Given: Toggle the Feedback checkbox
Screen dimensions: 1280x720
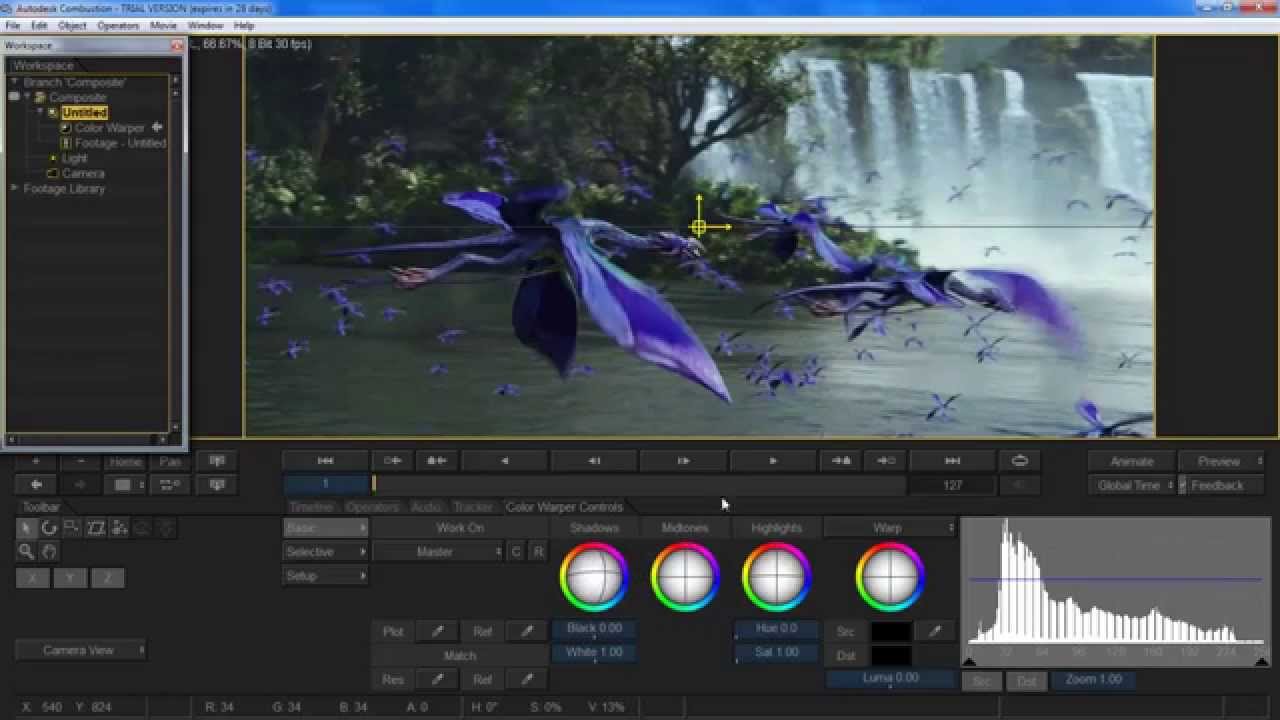Looking at the screenshot, I should [1182, 485].
